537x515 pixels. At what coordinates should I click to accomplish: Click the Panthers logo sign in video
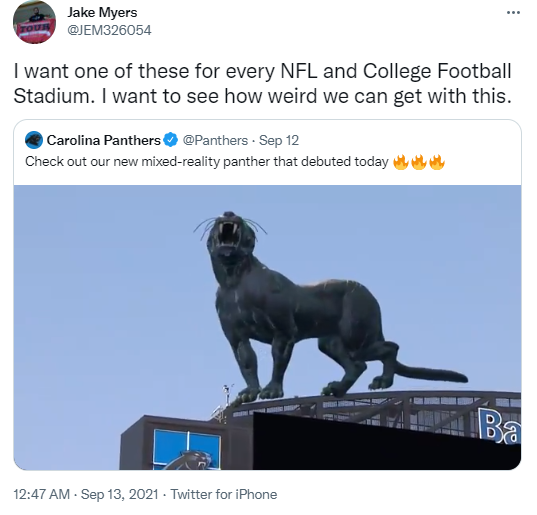tap(187, 449)
